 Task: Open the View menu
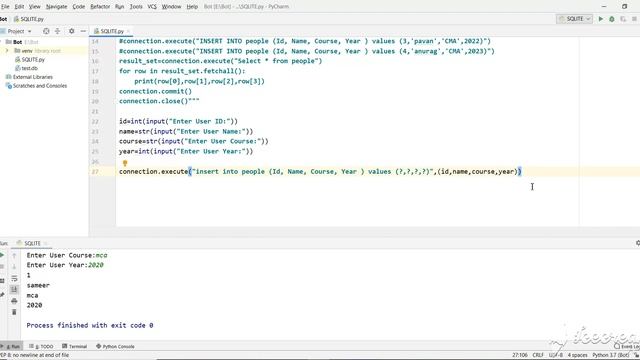35,7
